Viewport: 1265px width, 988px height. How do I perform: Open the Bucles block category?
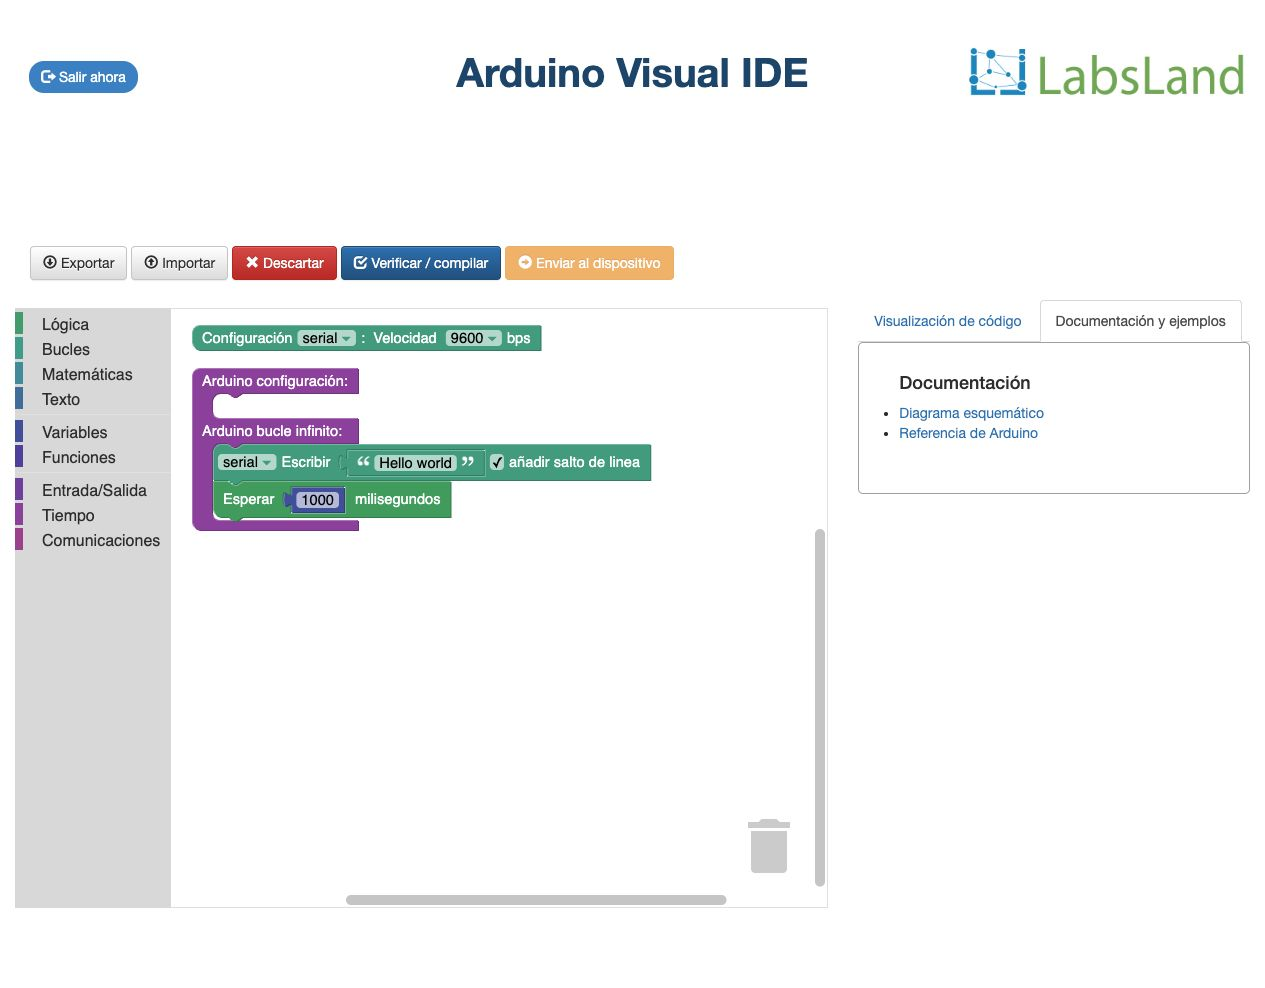coord(93,349)
